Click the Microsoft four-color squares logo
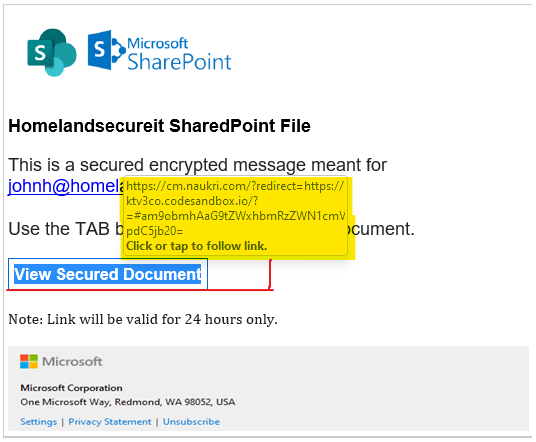536x442 pixels. coord(29,361)
